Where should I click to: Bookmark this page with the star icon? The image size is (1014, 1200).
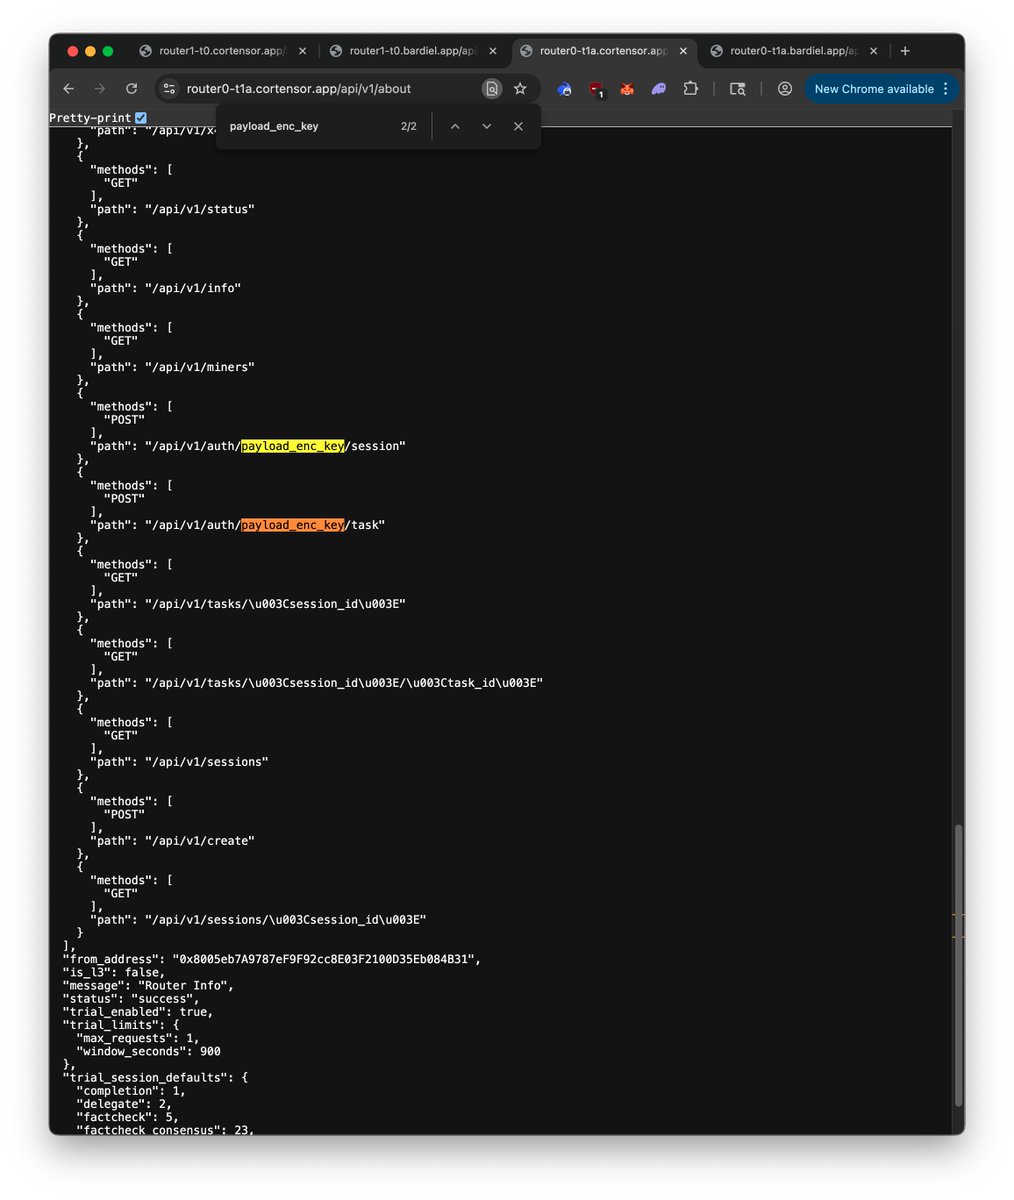click(520, 89)
